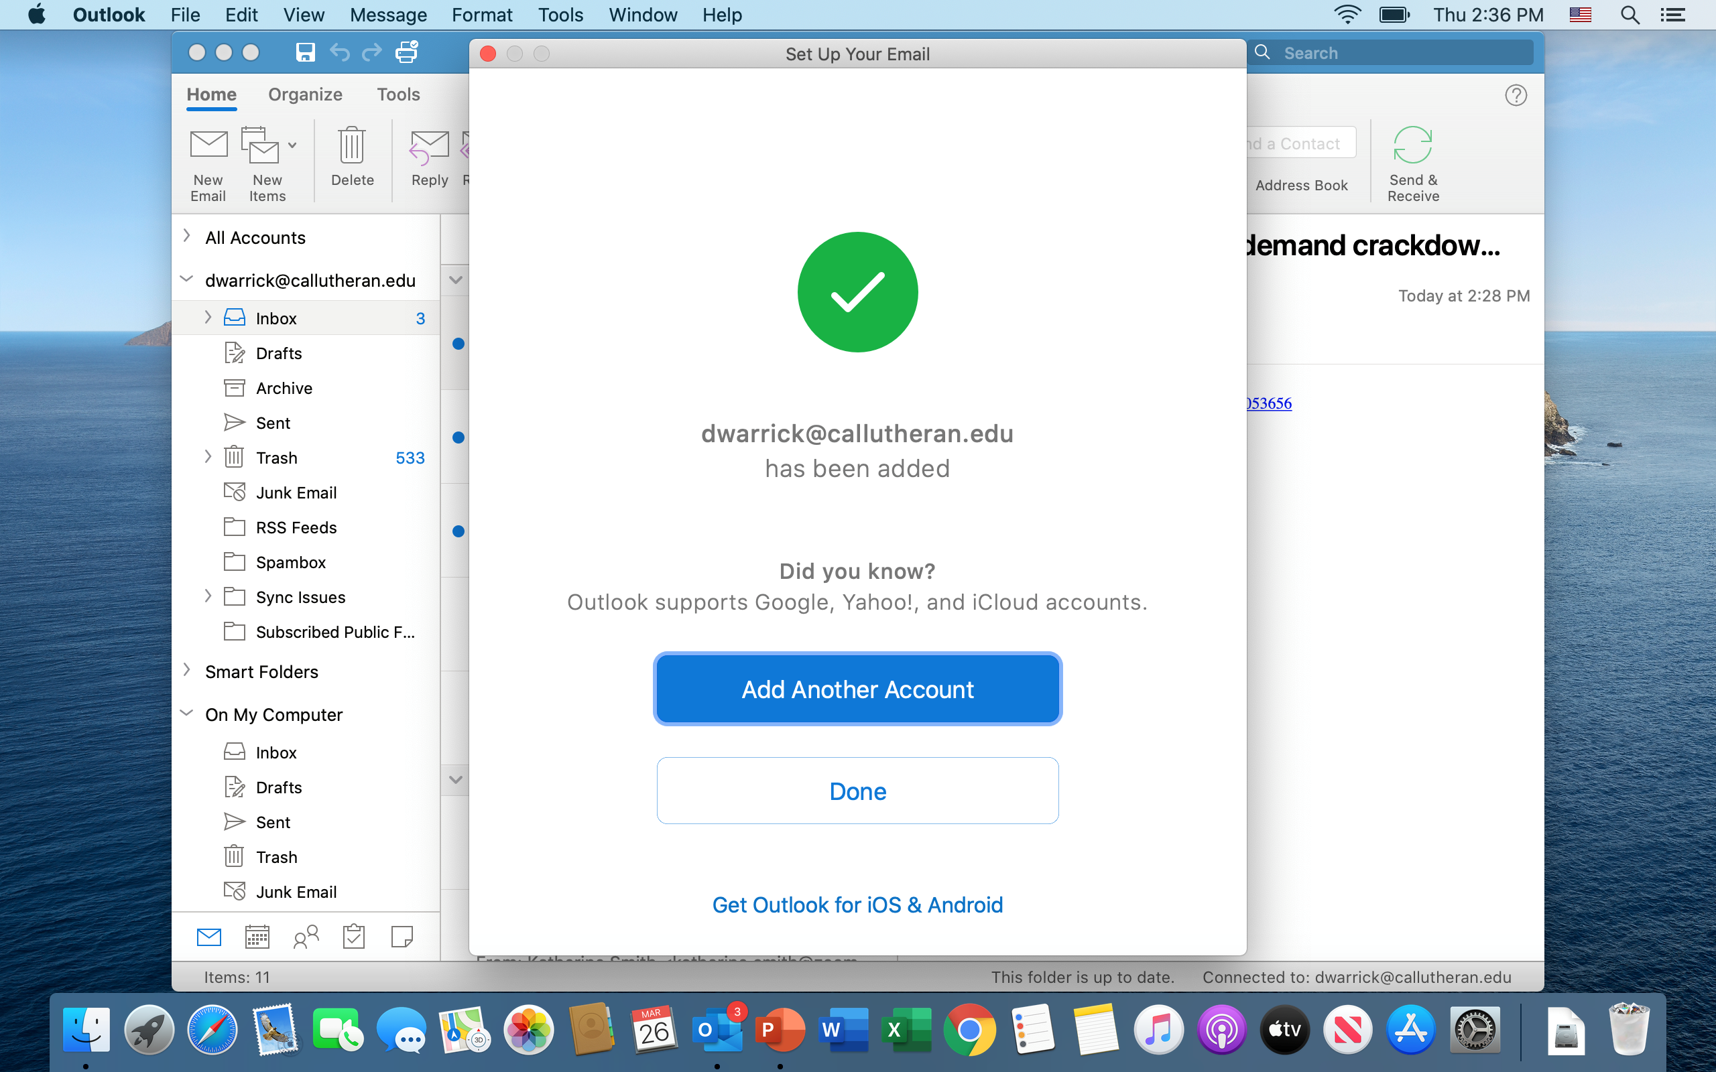Expand the Sync Issues folder chevron
Viewport: 1716px width, 1072px height.
tap(208, 597)
